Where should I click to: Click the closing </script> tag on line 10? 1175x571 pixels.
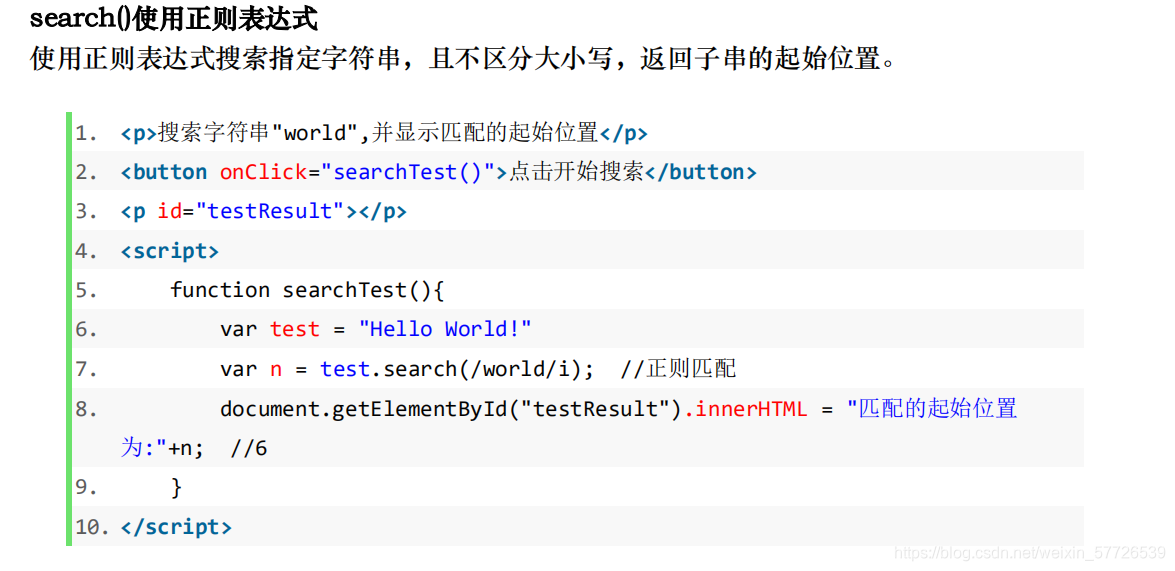click(176, 527)
